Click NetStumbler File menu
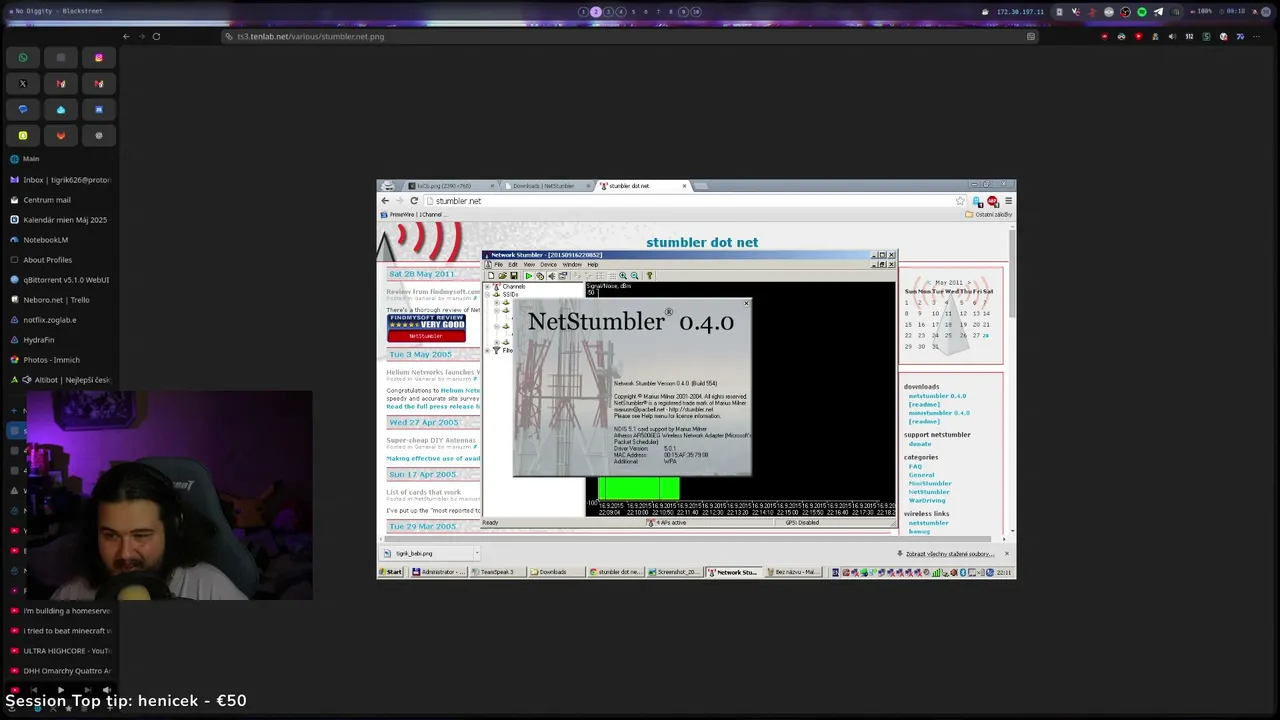The image size is (1280, 720). click(498, 265)
